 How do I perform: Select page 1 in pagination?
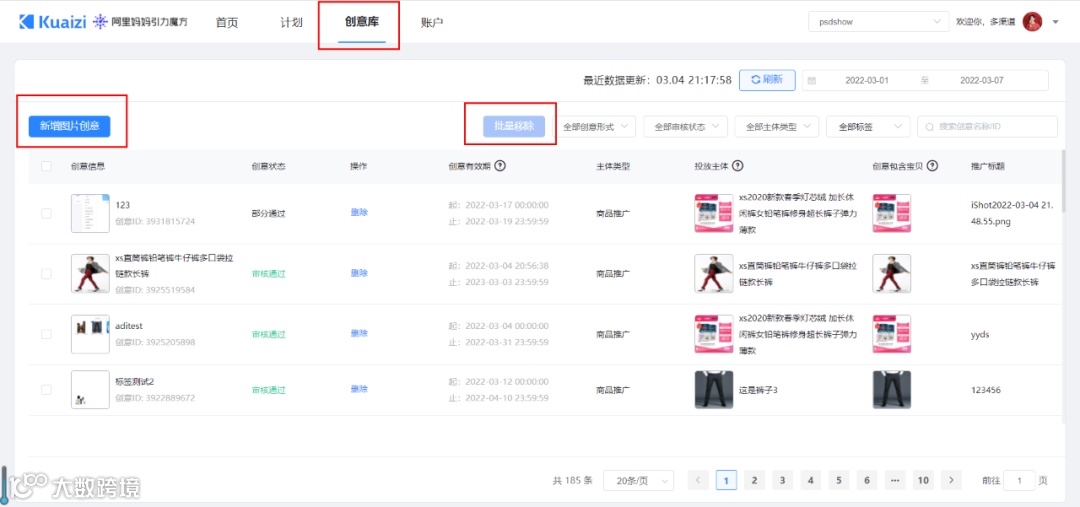[727, 479]
